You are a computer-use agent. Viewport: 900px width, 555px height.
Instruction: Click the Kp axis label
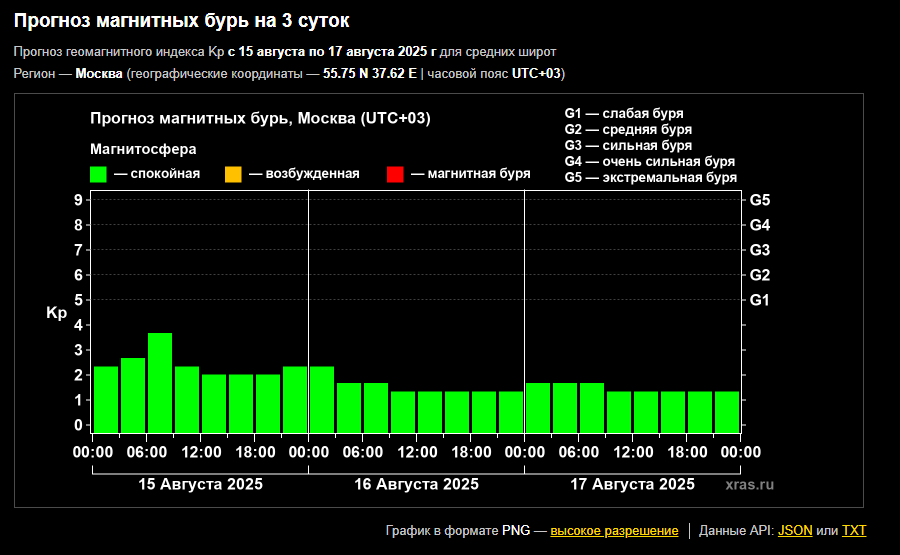click(56, 313)
